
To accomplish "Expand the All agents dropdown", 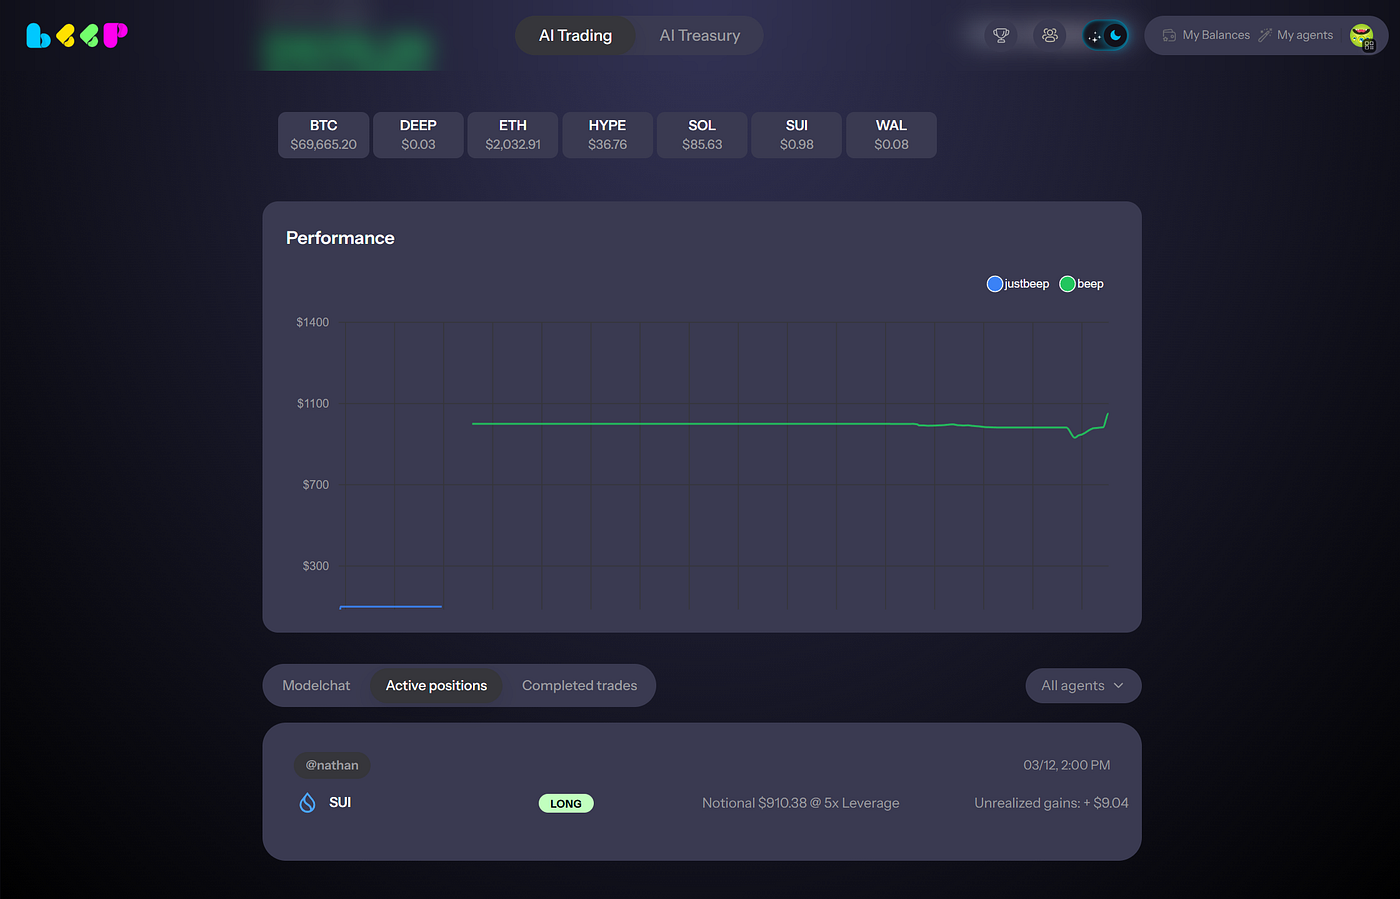I will (1083, 686).
